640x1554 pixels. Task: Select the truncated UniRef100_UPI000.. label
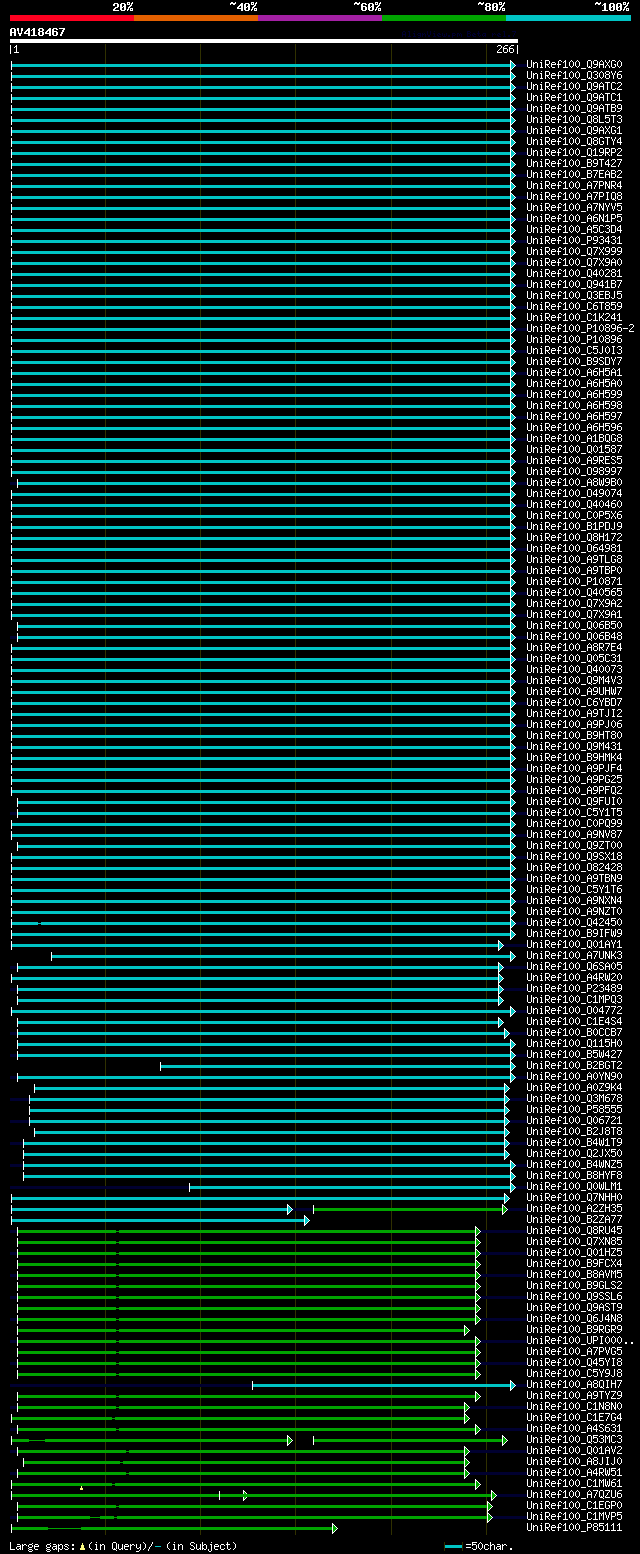point(580,1340)
